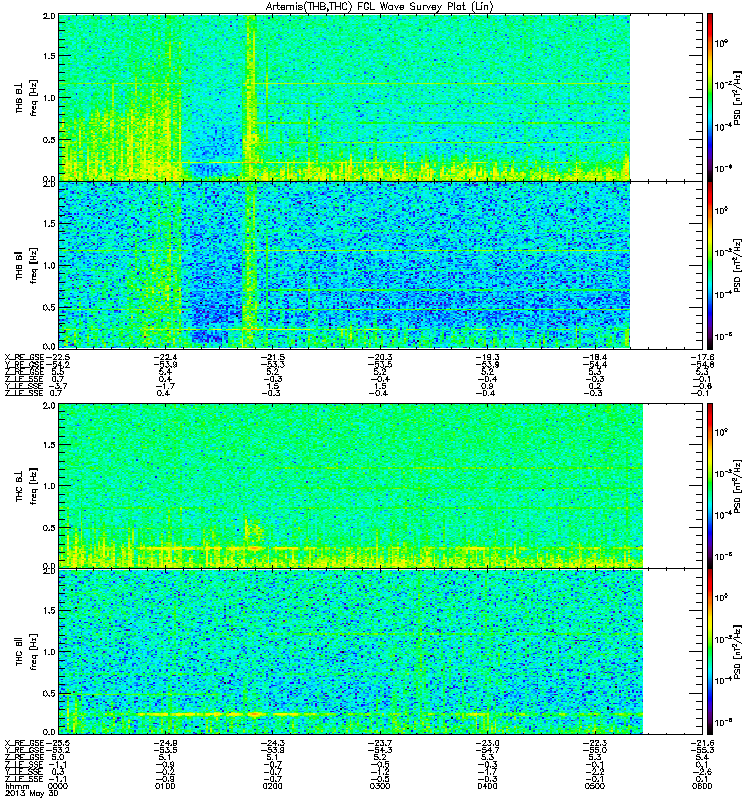Click the X_RE_GSE label under THB panels
The height and width of the screenshot is (800, 750).
click(x=24, y=357)
